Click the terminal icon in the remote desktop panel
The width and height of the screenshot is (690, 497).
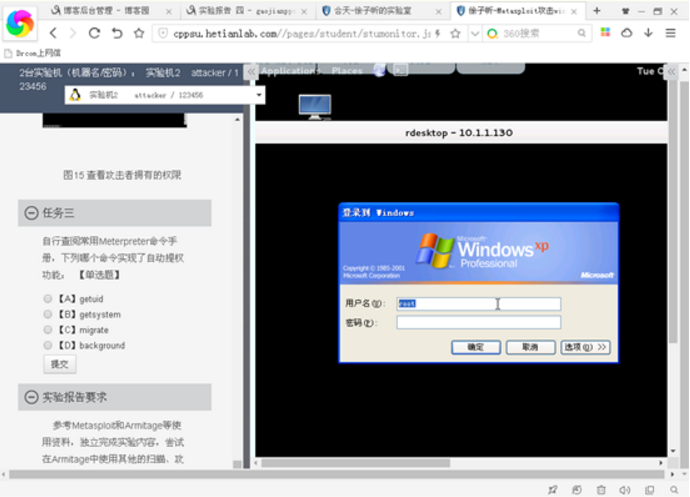tap(400, 70)
